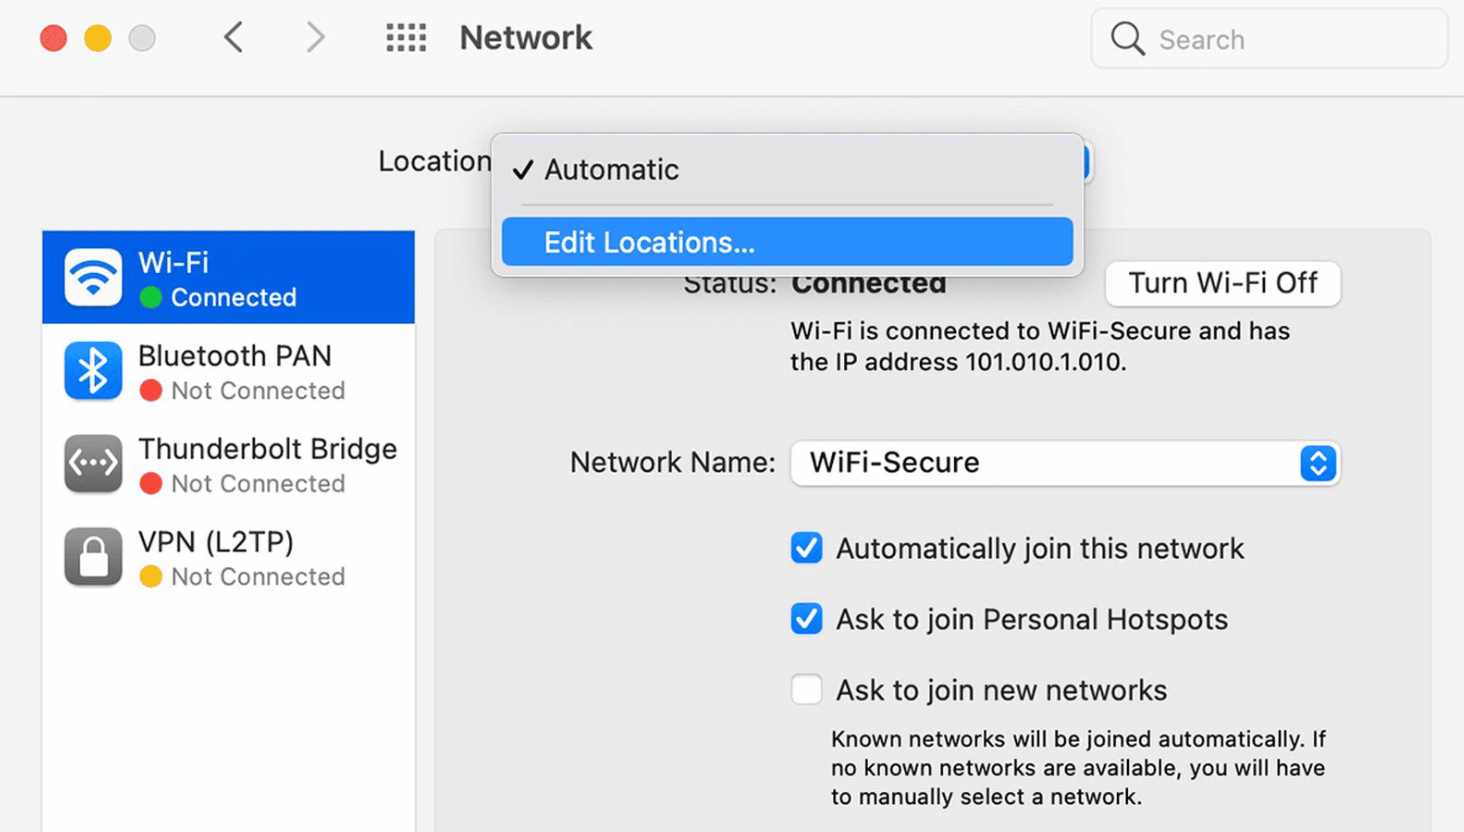Screen dimensions: 1464x832
Task: Go forward with the right chevron
Action: (x=315, y=38)
